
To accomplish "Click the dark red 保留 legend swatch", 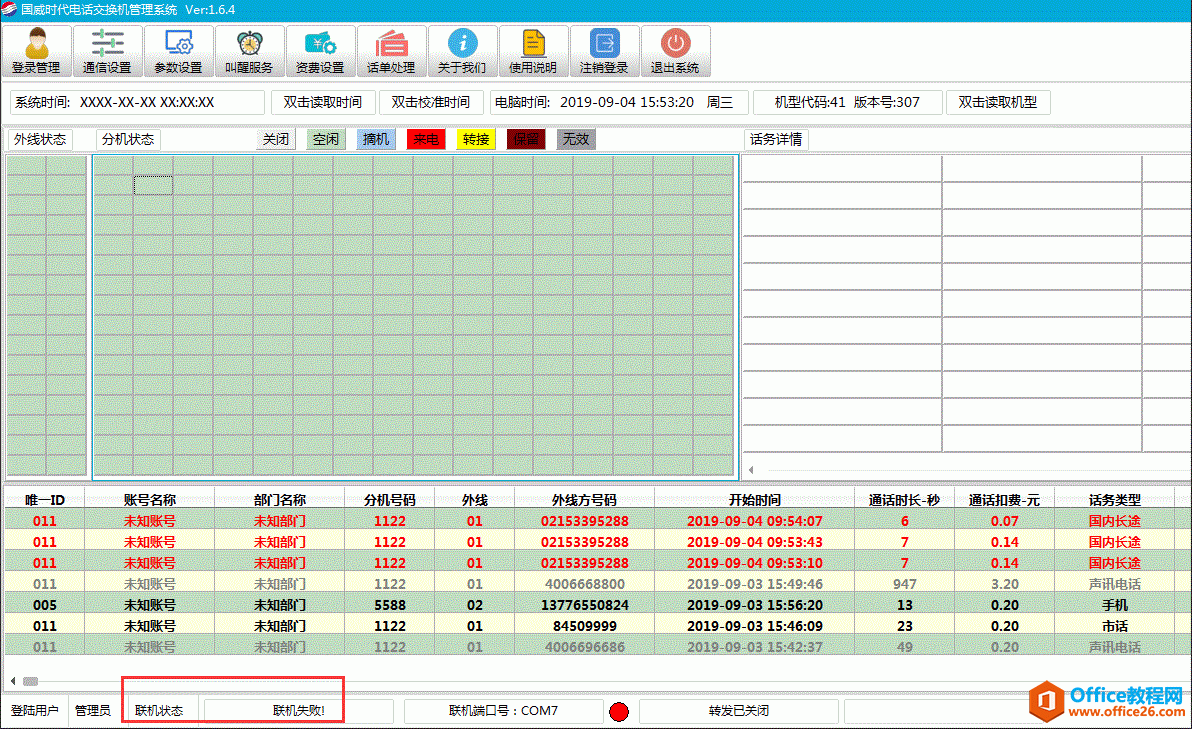I will click(526, 139).
